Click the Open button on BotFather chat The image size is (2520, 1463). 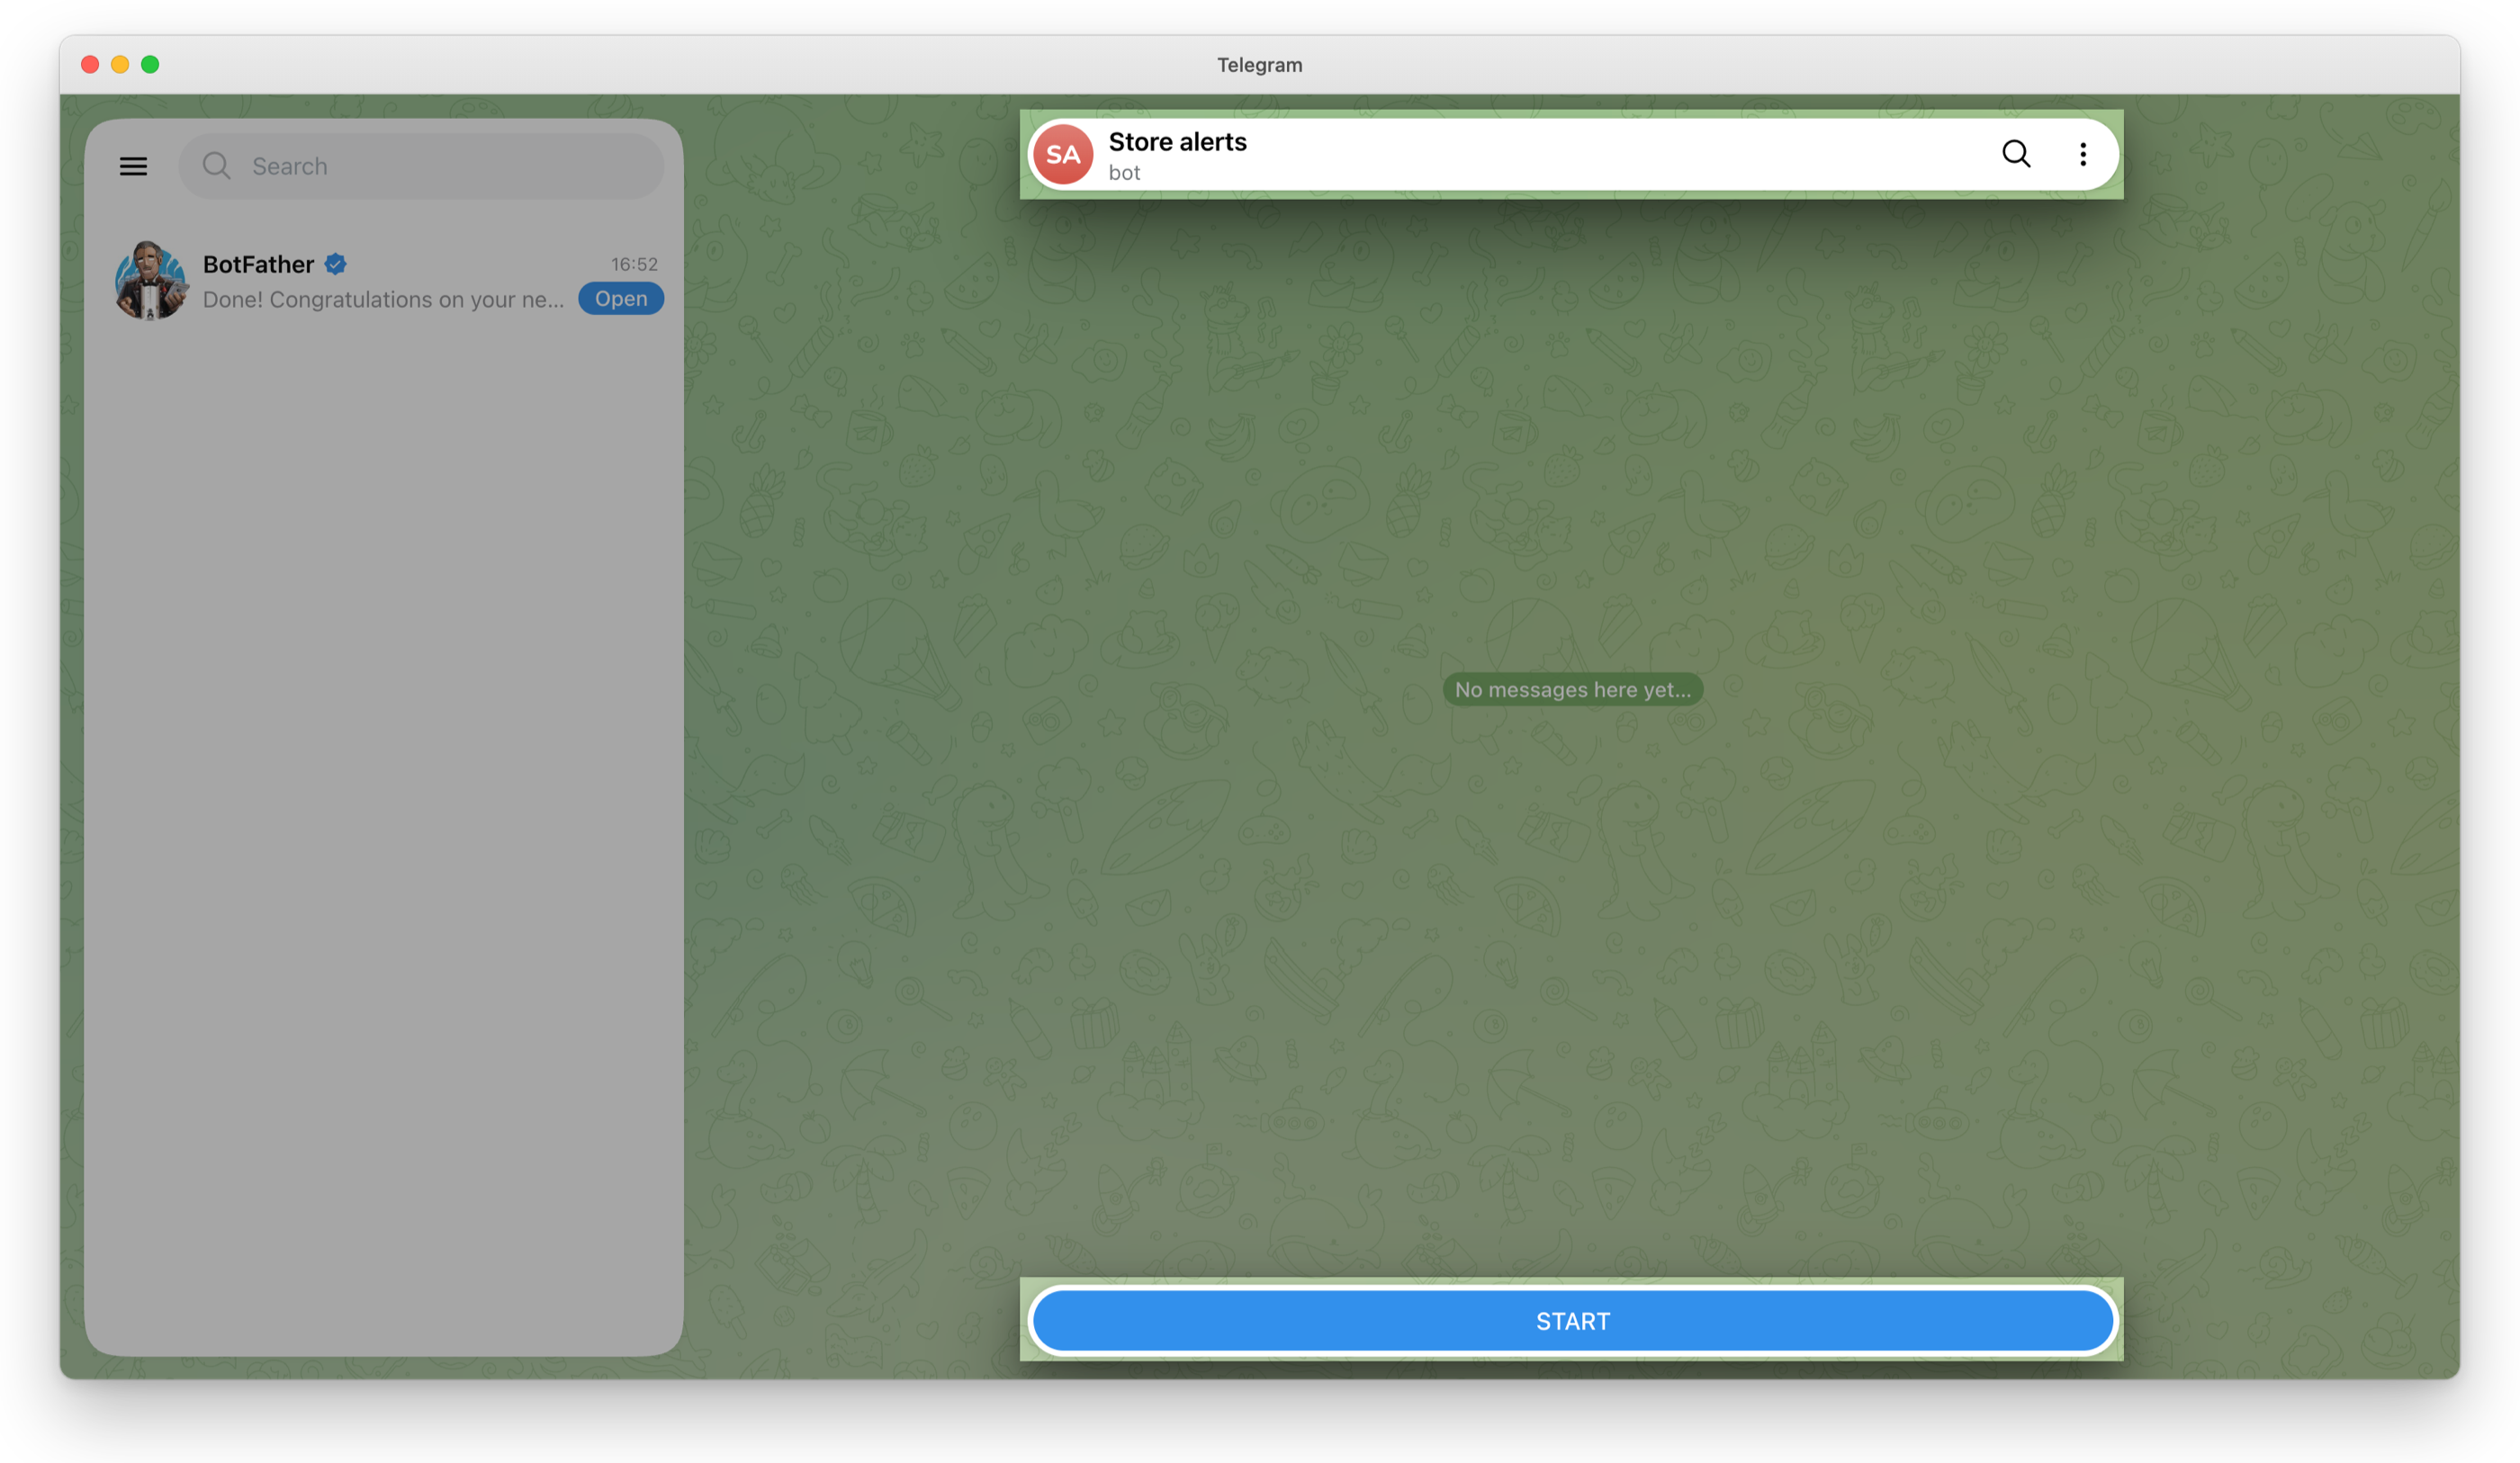coord(621,298)
